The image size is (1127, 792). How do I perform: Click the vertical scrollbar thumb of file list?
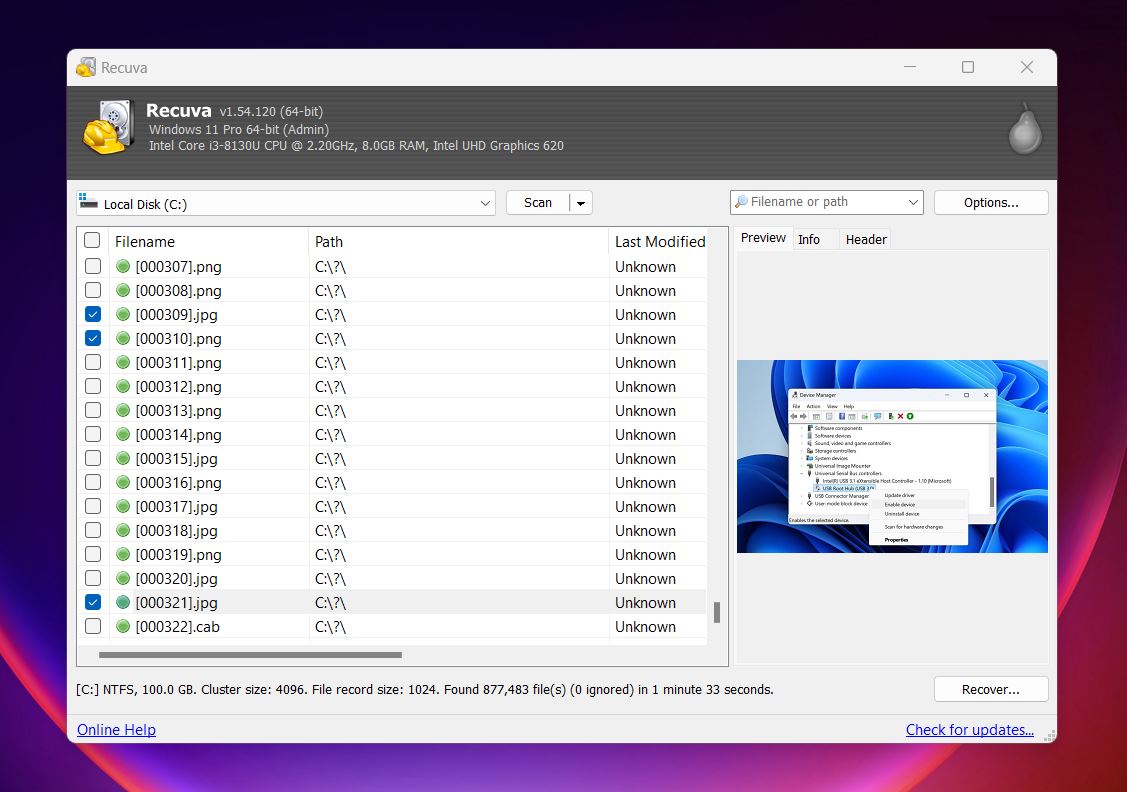(717, 612)
